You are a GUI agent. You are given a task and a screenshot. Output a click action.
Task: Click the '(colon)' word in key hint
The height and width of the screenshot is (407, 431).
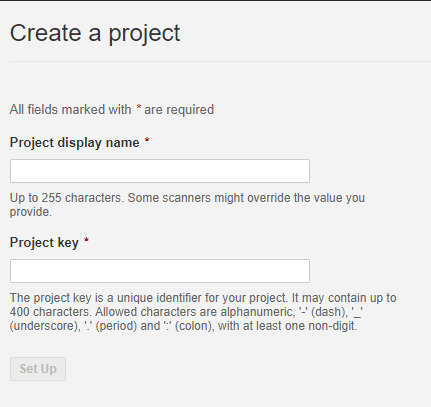point(195,326)
